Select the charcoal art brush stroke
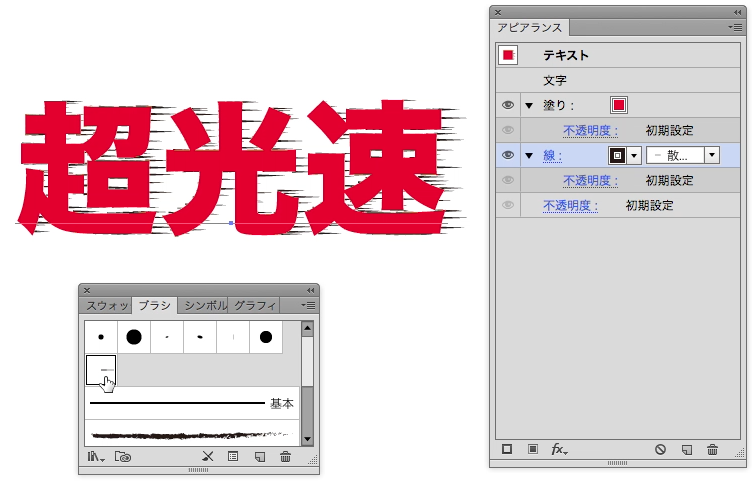The height and width of the screenshot is (481, 752). (x=192, y=434)
